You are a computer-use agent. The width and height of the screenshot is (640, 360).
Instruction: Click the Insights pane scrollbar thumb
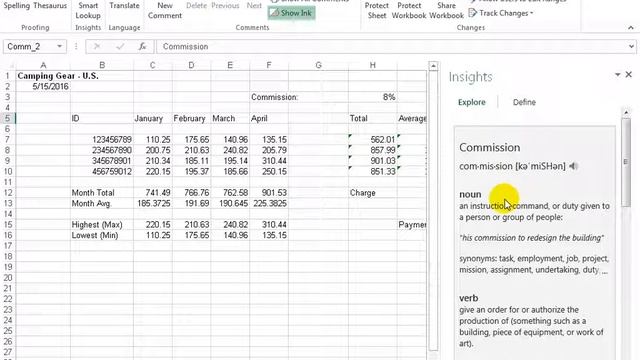coord(626,162)
